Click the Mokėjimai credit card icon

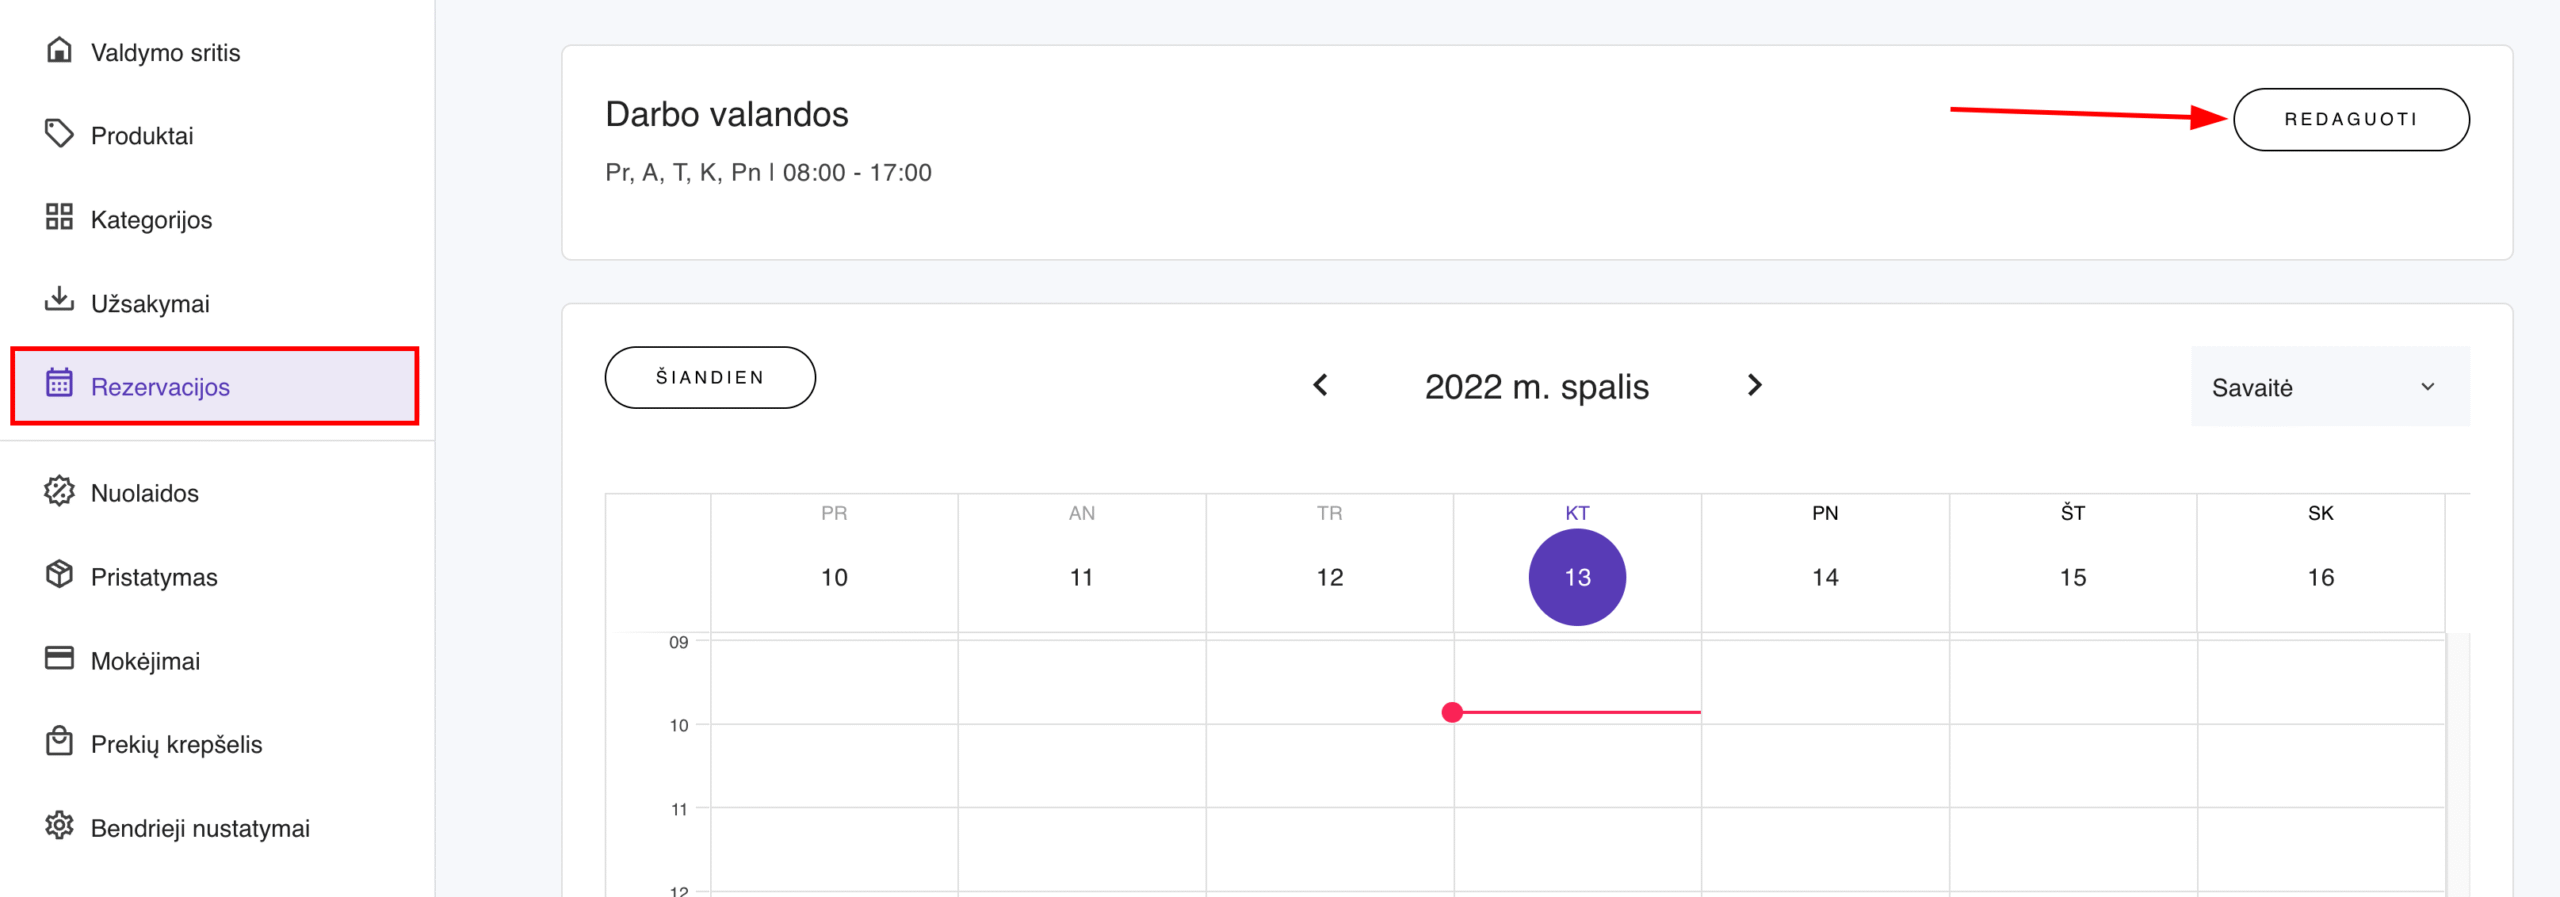click(59, 658)
